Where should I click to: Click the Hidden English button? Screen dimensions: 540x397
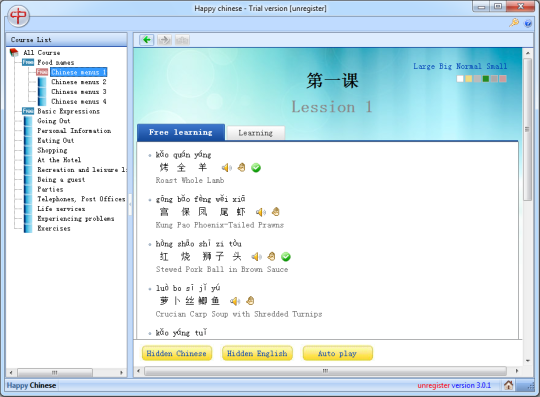click(x=257, y=353)
